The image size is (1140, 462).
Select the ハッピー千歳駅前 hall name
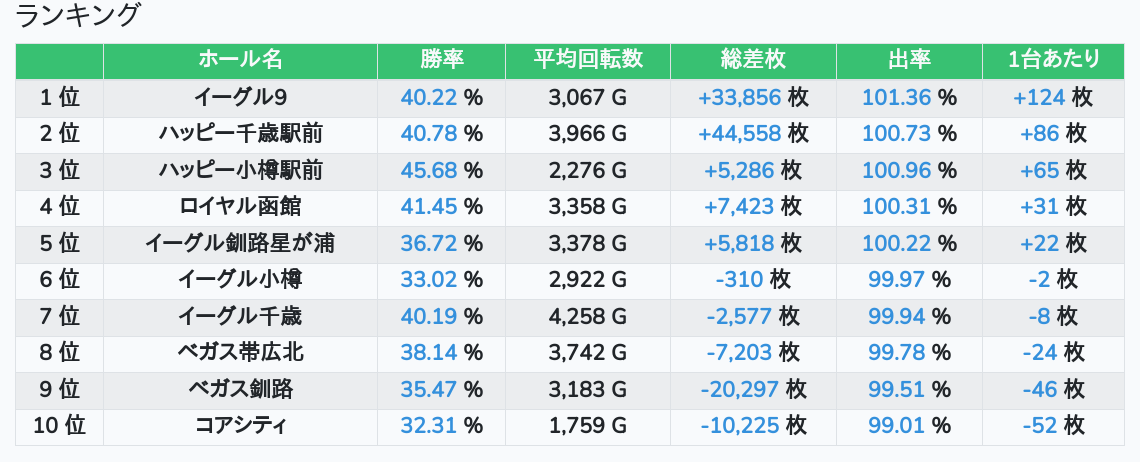[240, 133]
